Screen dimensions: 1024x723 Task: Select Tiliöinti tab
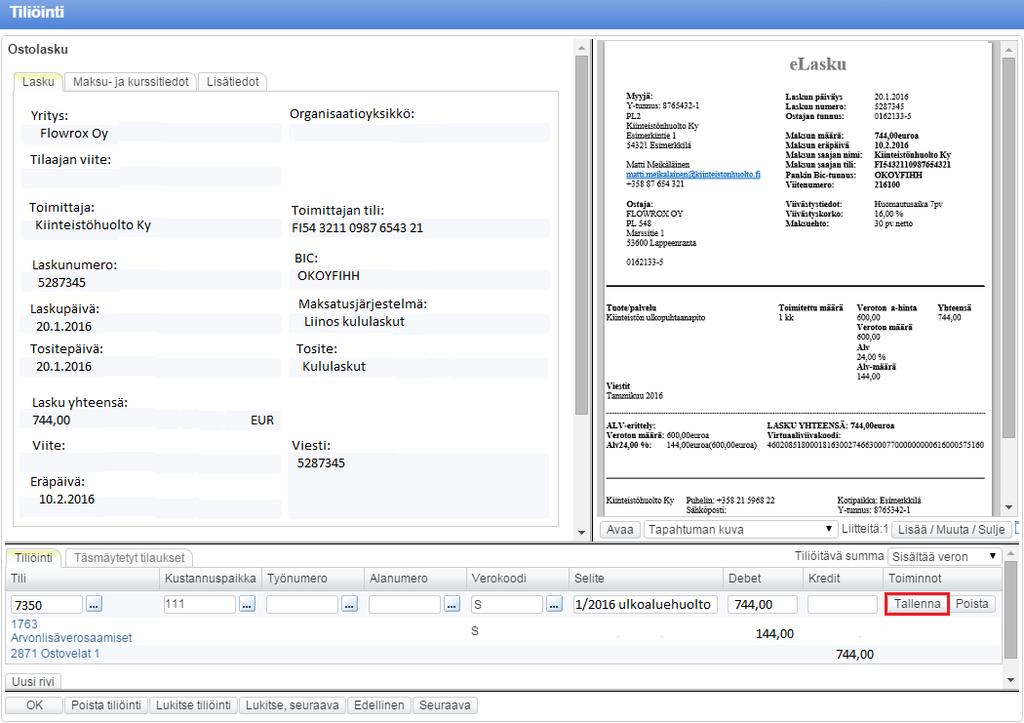[x=33, y=558]
